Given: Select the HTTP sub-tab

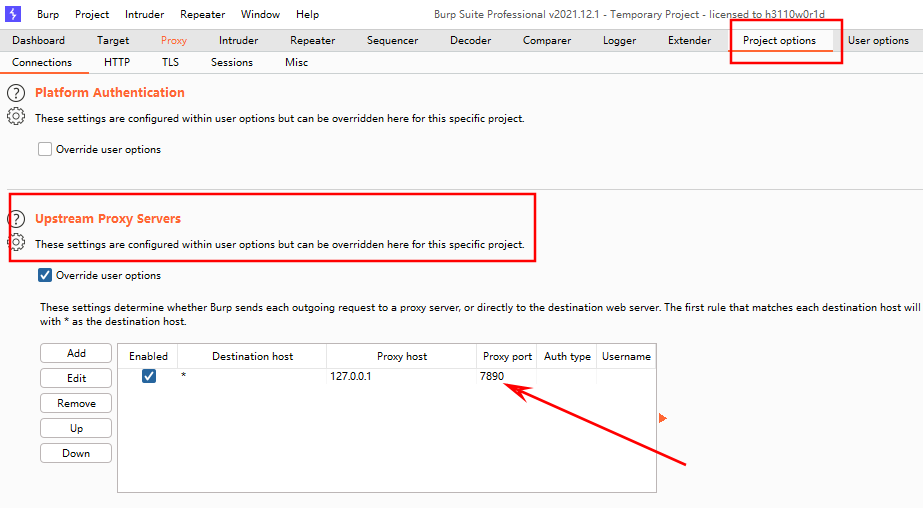Looking at the screenshot, I should tap(117, 62).
